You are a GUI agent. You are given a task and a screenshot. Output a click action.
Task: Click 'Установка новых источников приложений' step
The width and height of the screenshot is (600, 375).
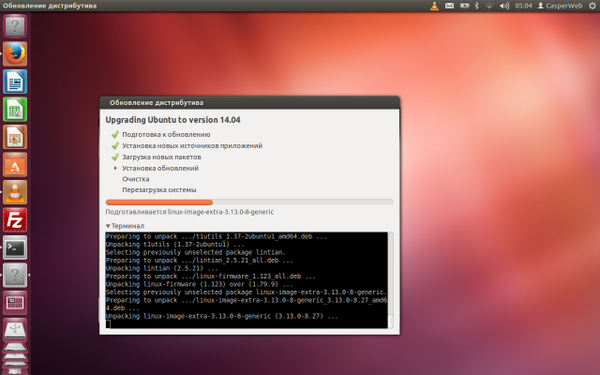coord(192,146)
